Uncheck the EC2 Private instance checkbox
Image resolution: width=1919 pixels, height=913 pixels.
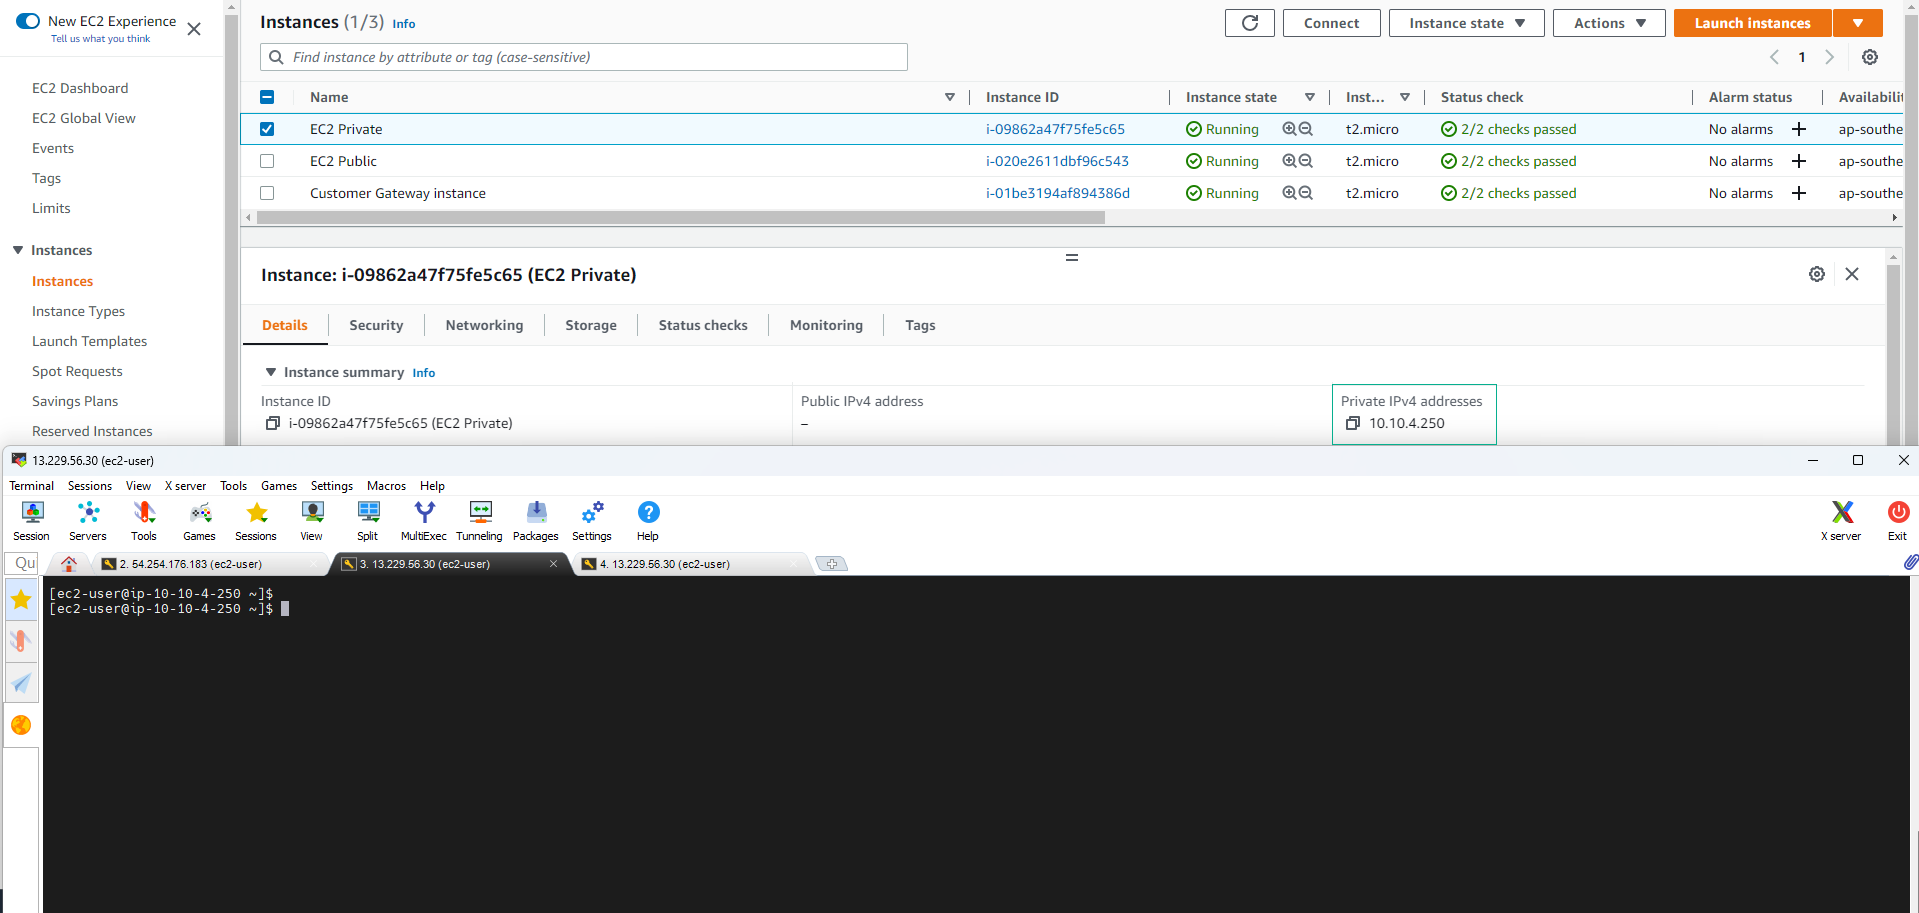tap(267, 129)
